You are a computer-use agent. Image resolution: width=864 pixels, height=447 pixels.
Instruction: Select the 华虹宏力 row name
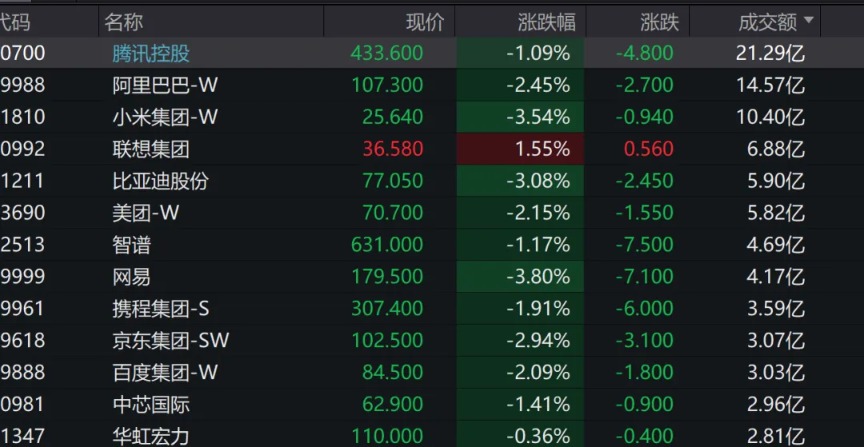point(151,437)
